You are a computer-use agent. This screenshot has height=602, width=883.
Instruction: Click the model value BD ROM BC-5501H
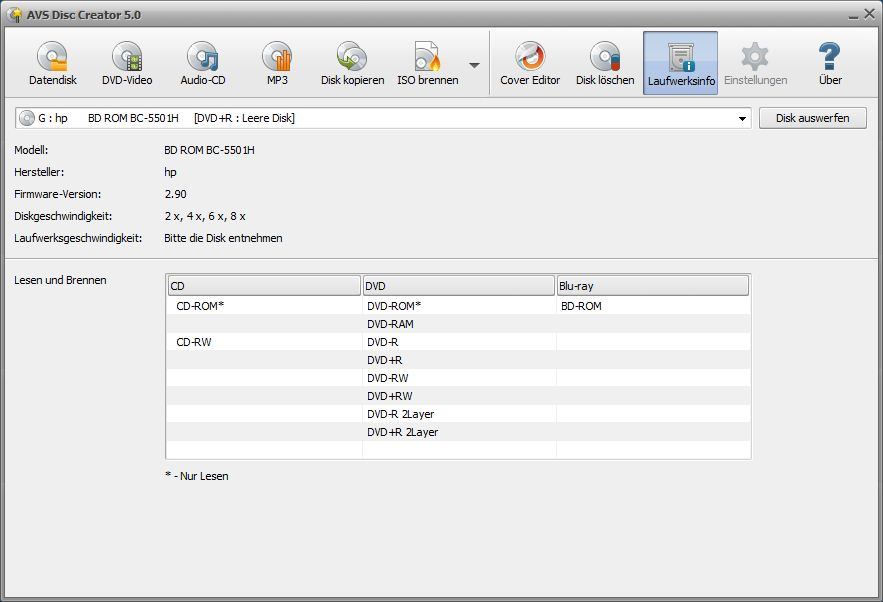pyautogui.click(x=209, y=150)
